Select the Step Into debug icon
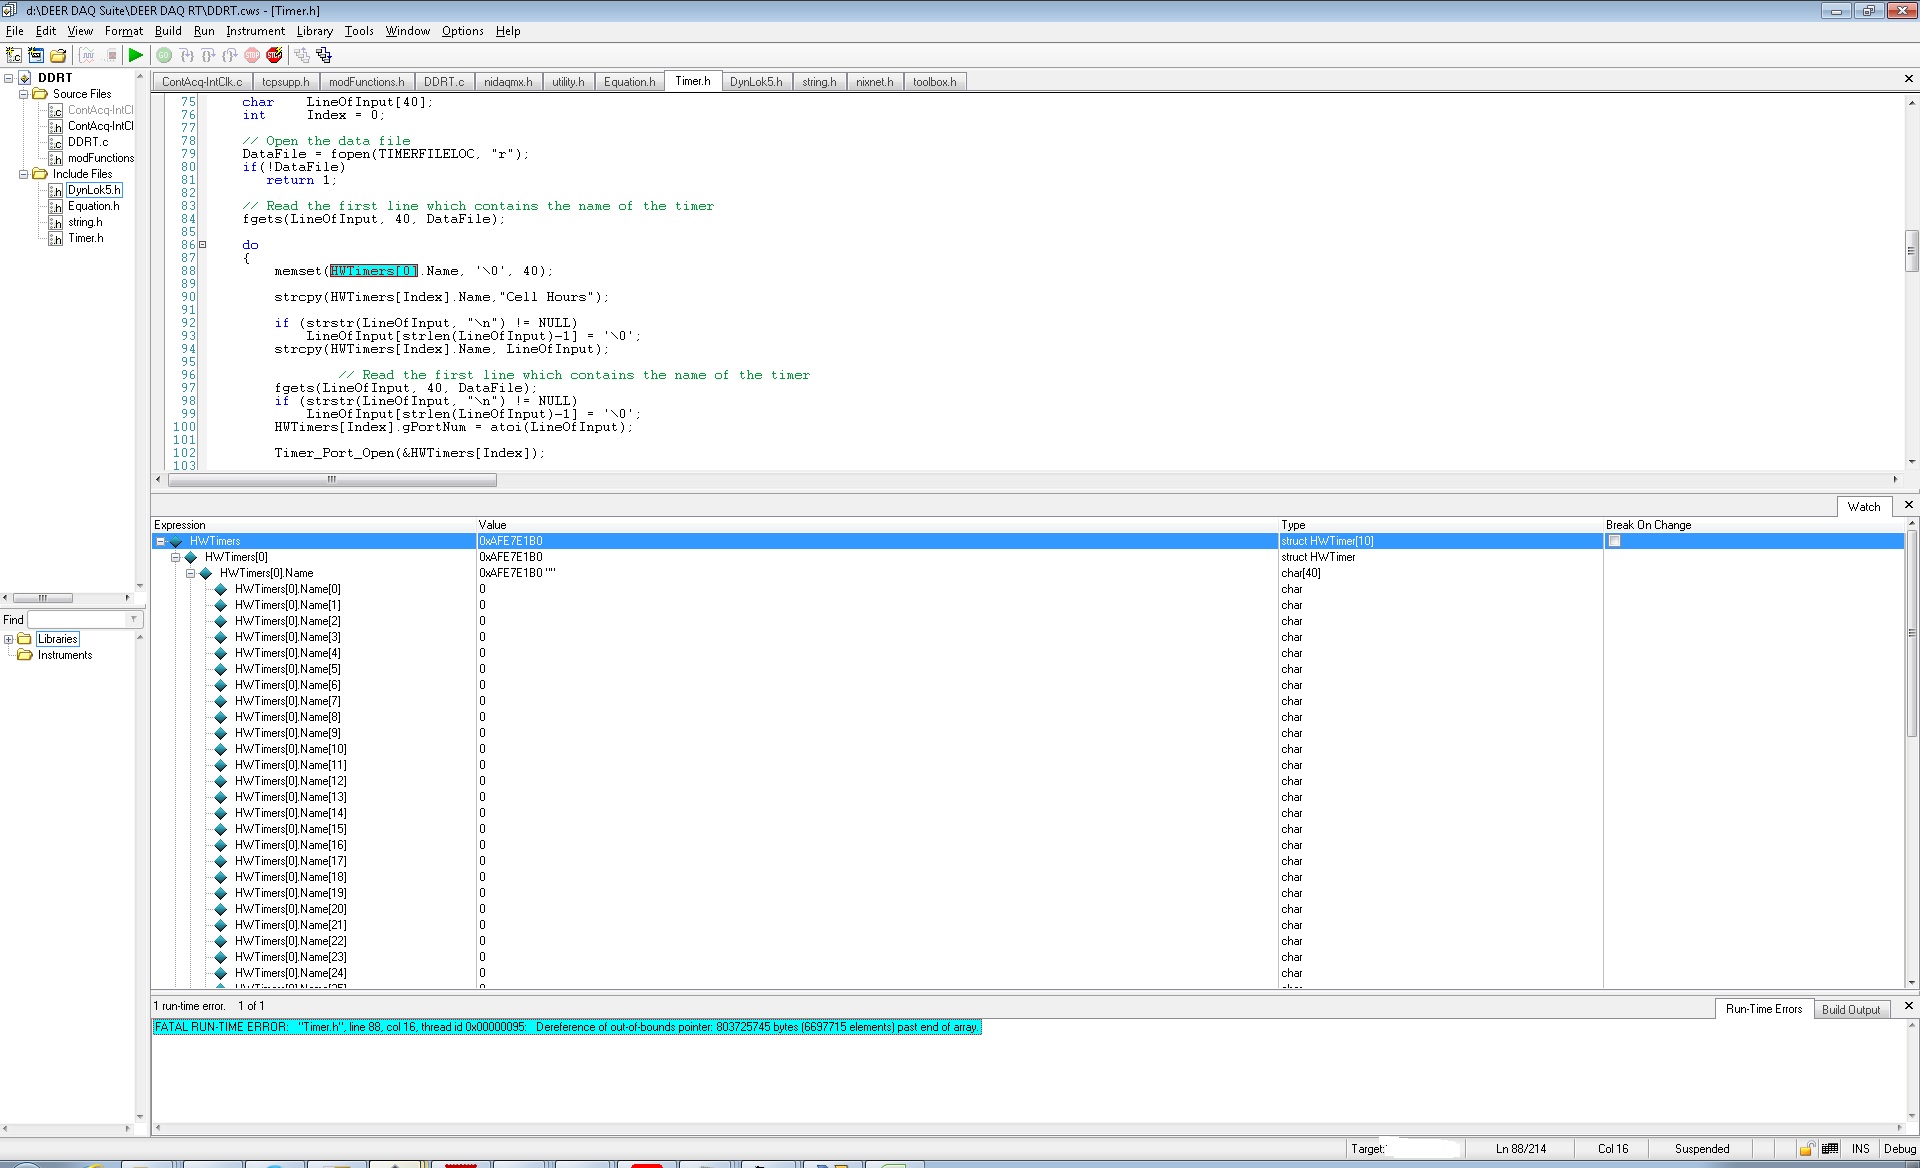Viewport: 1920px width, 1168px height. tap(187, 55)
